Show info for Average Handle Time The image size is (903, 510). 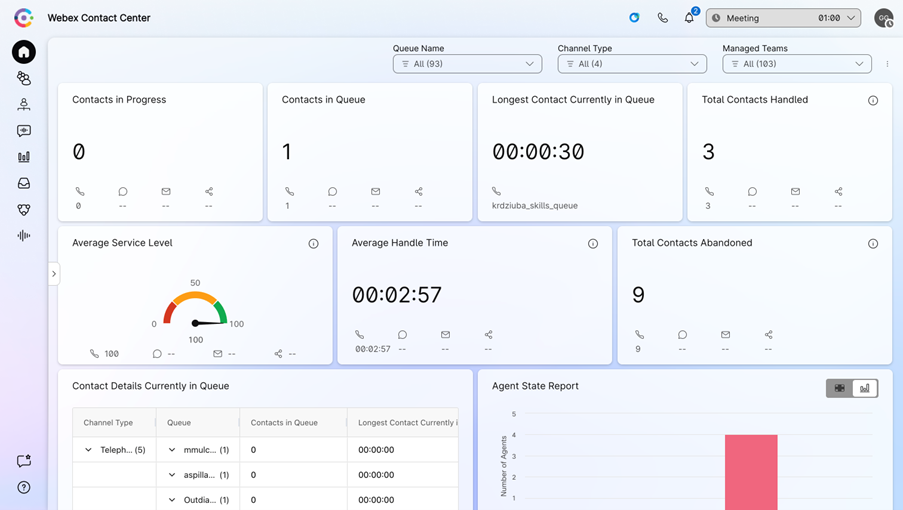[x=593, y=244]
